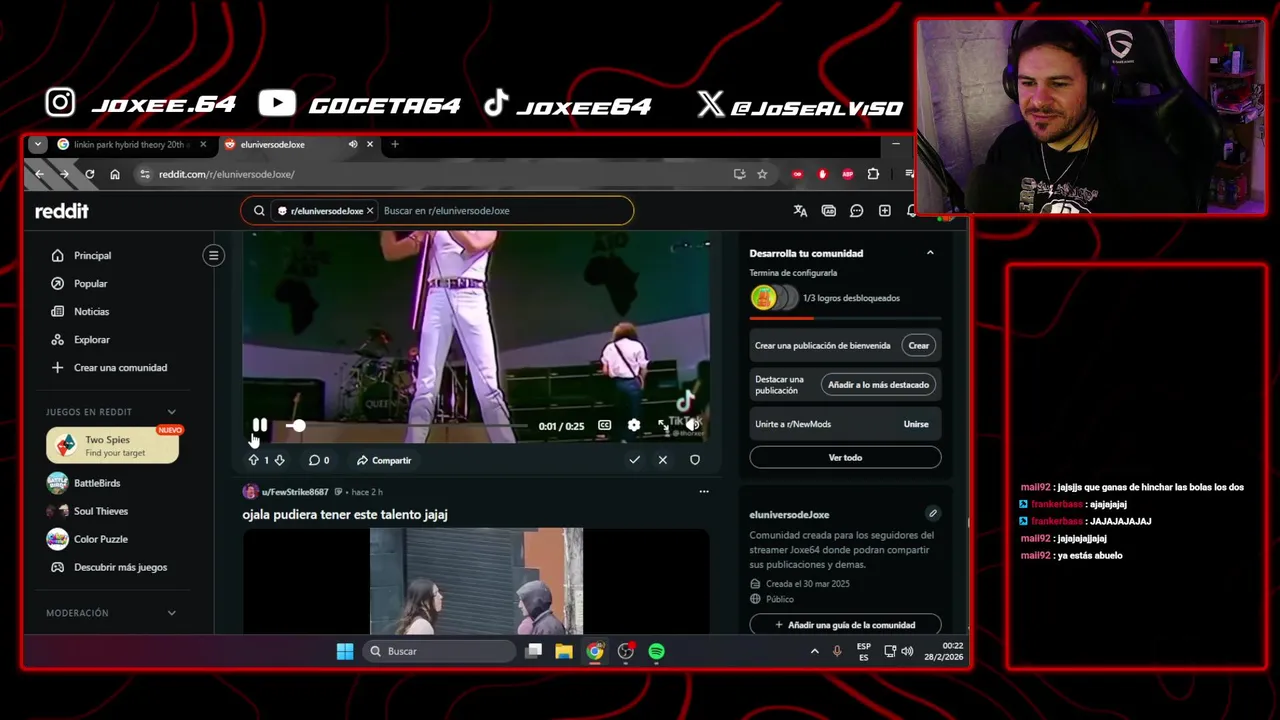Open the three-dot menu on FewStrike8687's post

coord(704,492)
